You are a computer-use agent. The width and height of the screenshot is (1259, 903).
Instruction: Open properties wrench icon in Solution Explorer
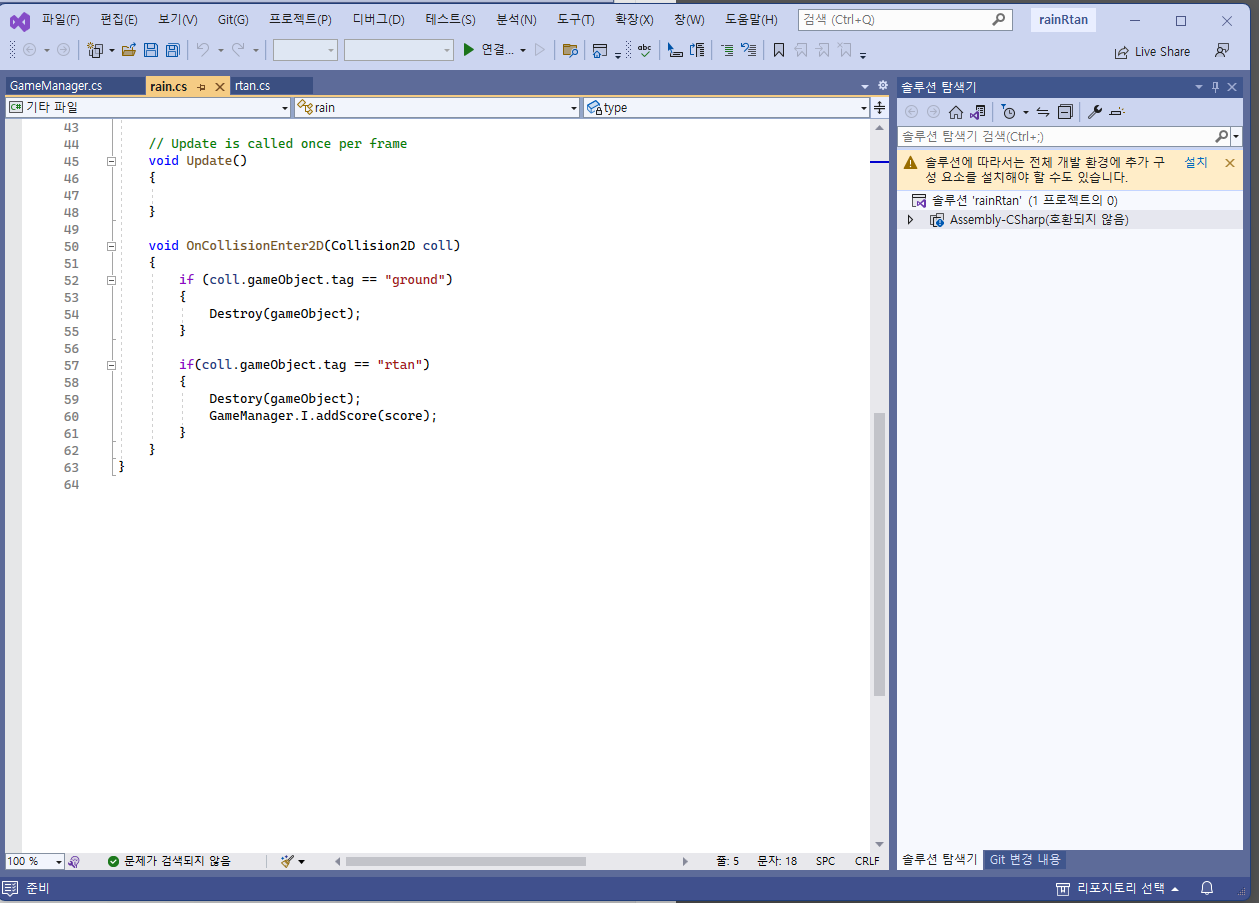tap(1095, 112)
